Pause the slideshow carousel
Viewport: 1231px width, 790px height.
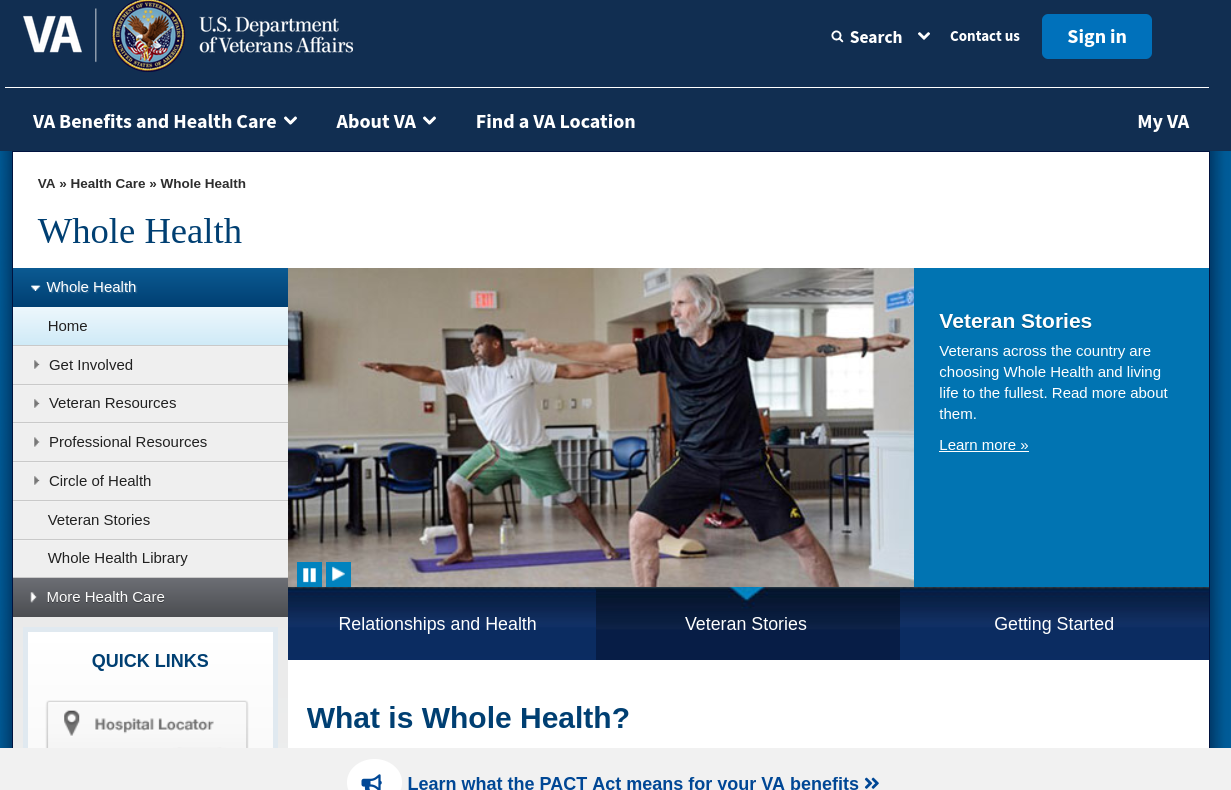pyautogui.click(x=309, y=574)
